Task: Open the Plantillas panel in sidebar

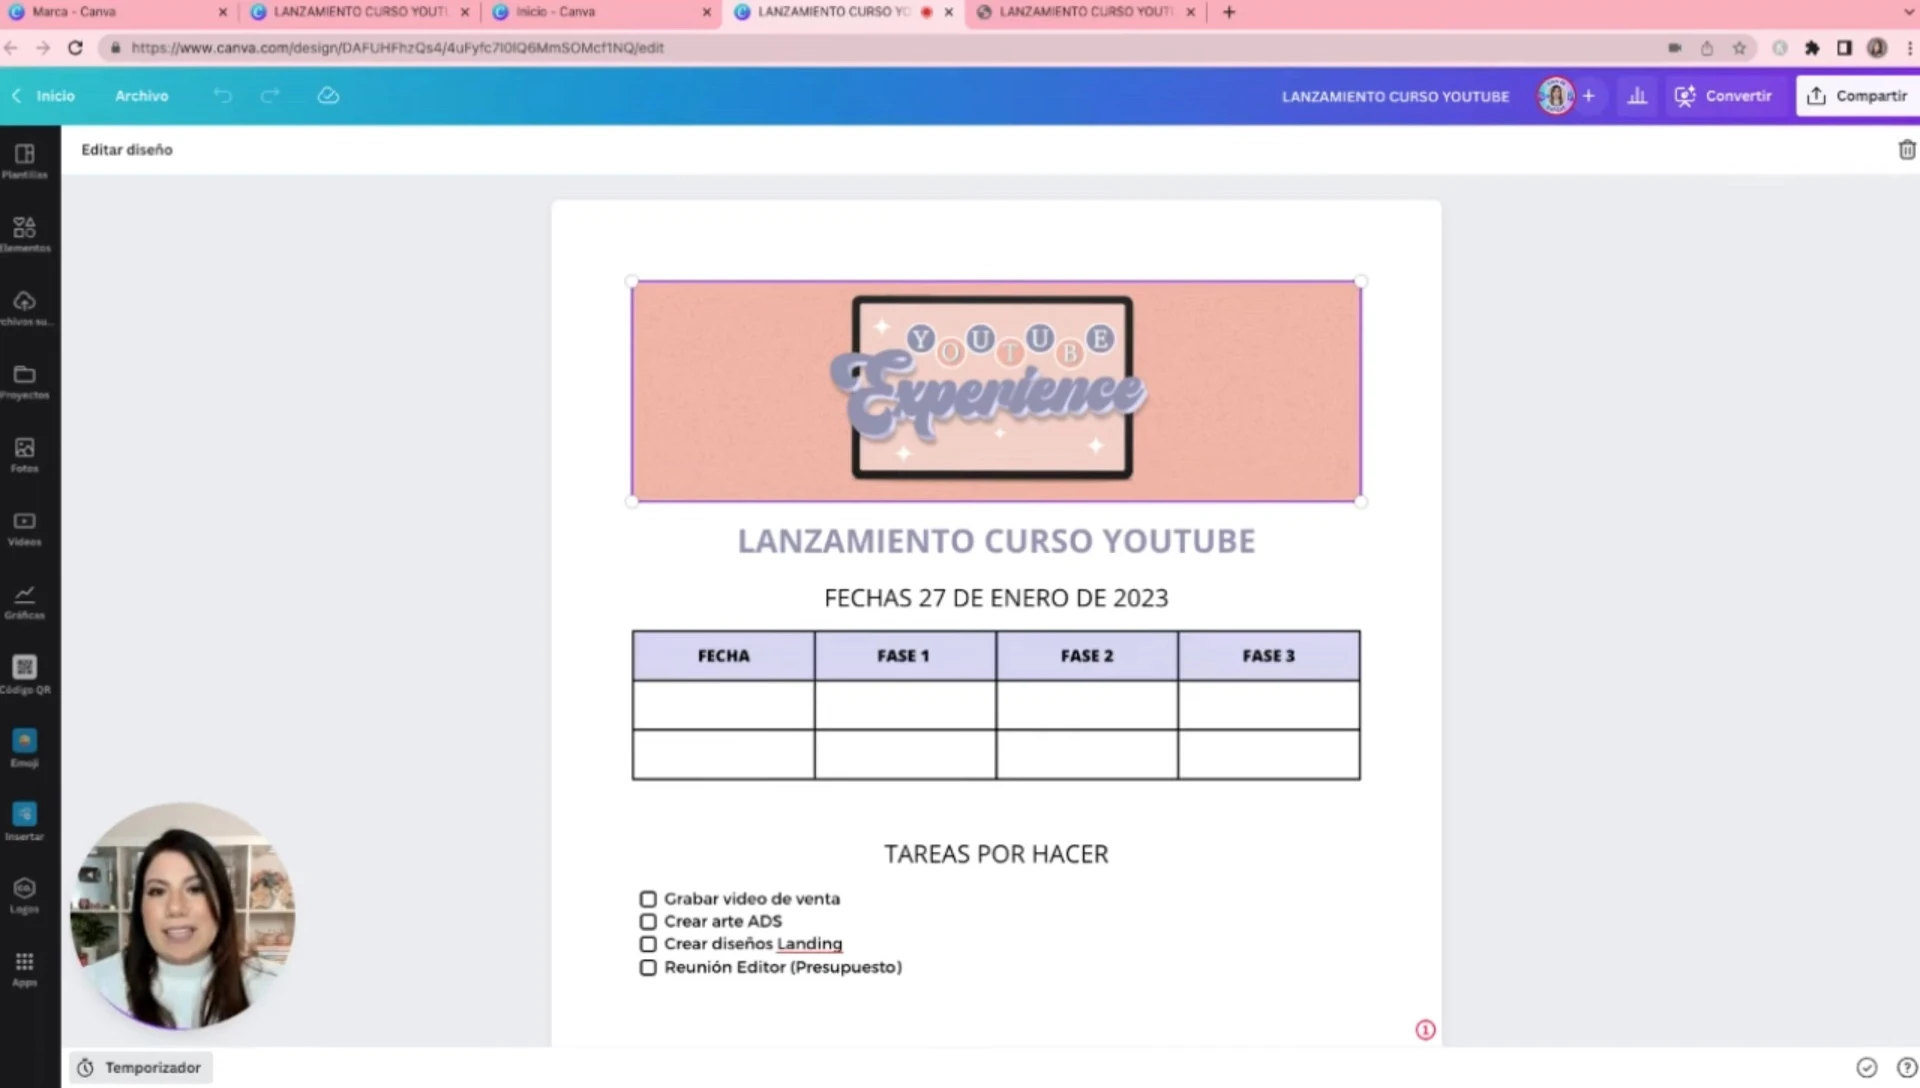Action: [x=25, y=160]
